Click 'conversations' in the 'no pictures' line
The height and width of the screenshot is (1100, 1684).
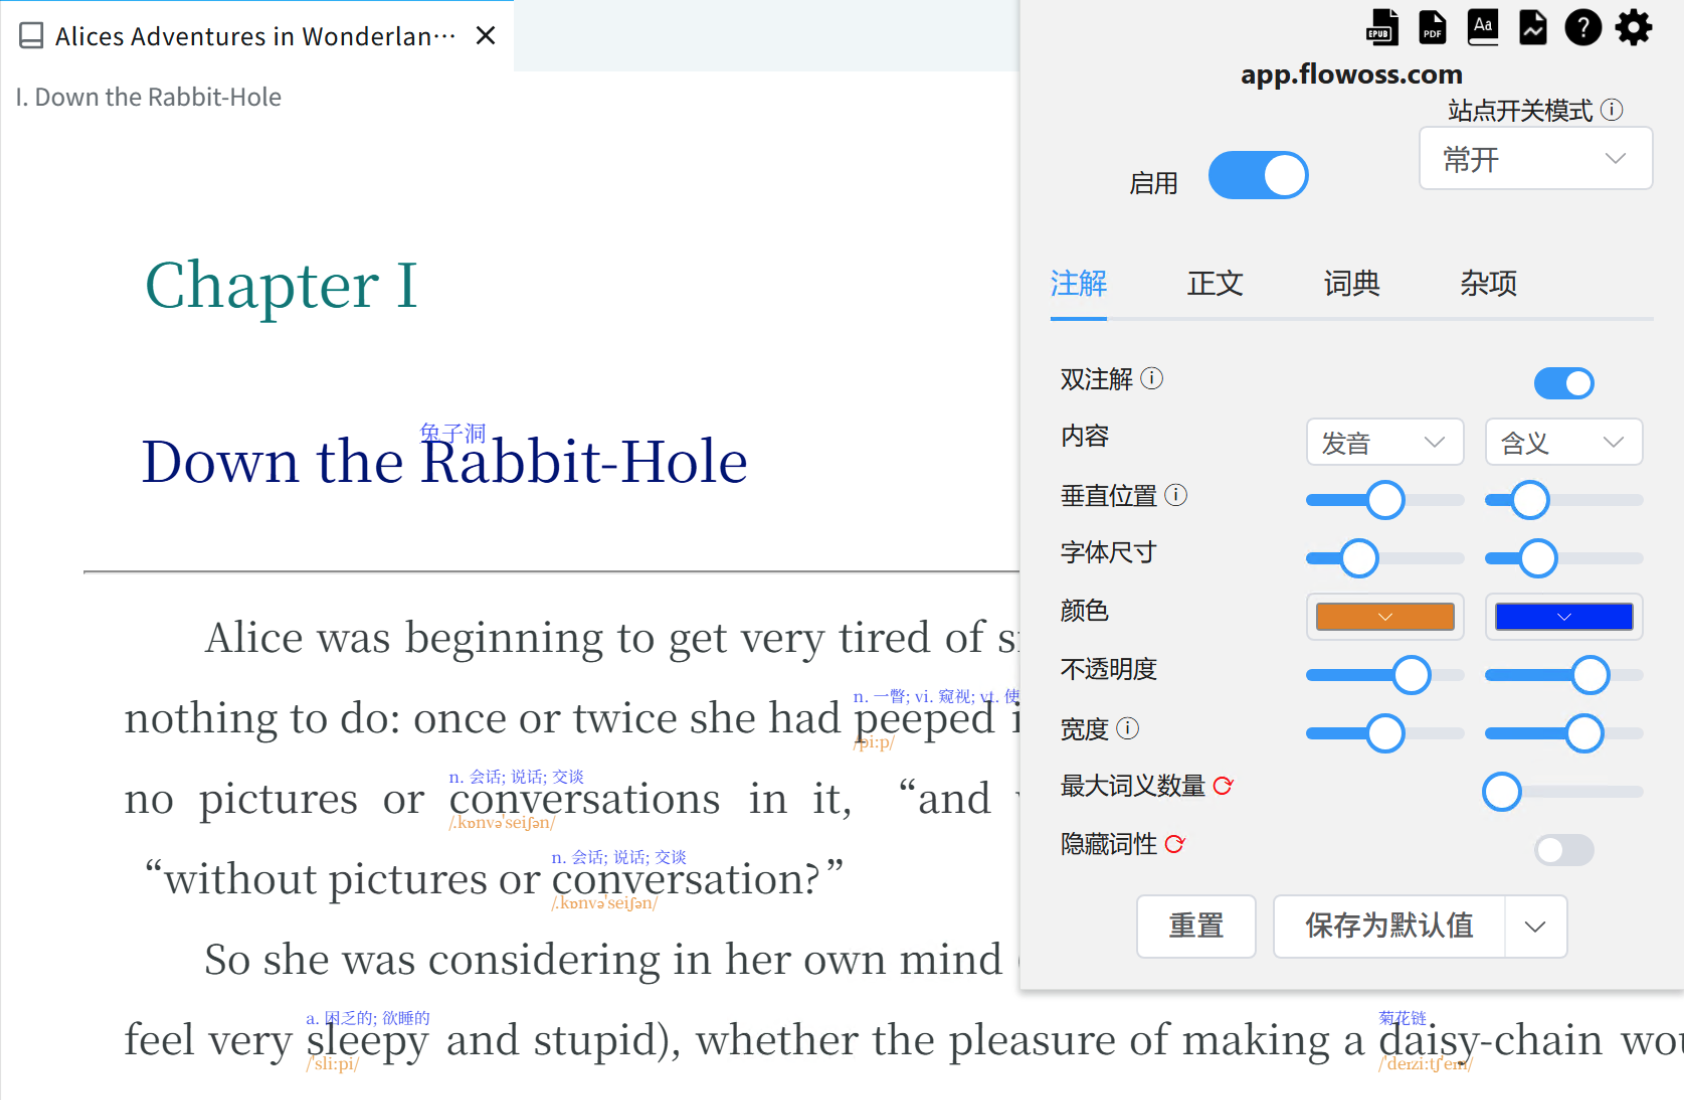pyautogui.click(x=585, y=799)
